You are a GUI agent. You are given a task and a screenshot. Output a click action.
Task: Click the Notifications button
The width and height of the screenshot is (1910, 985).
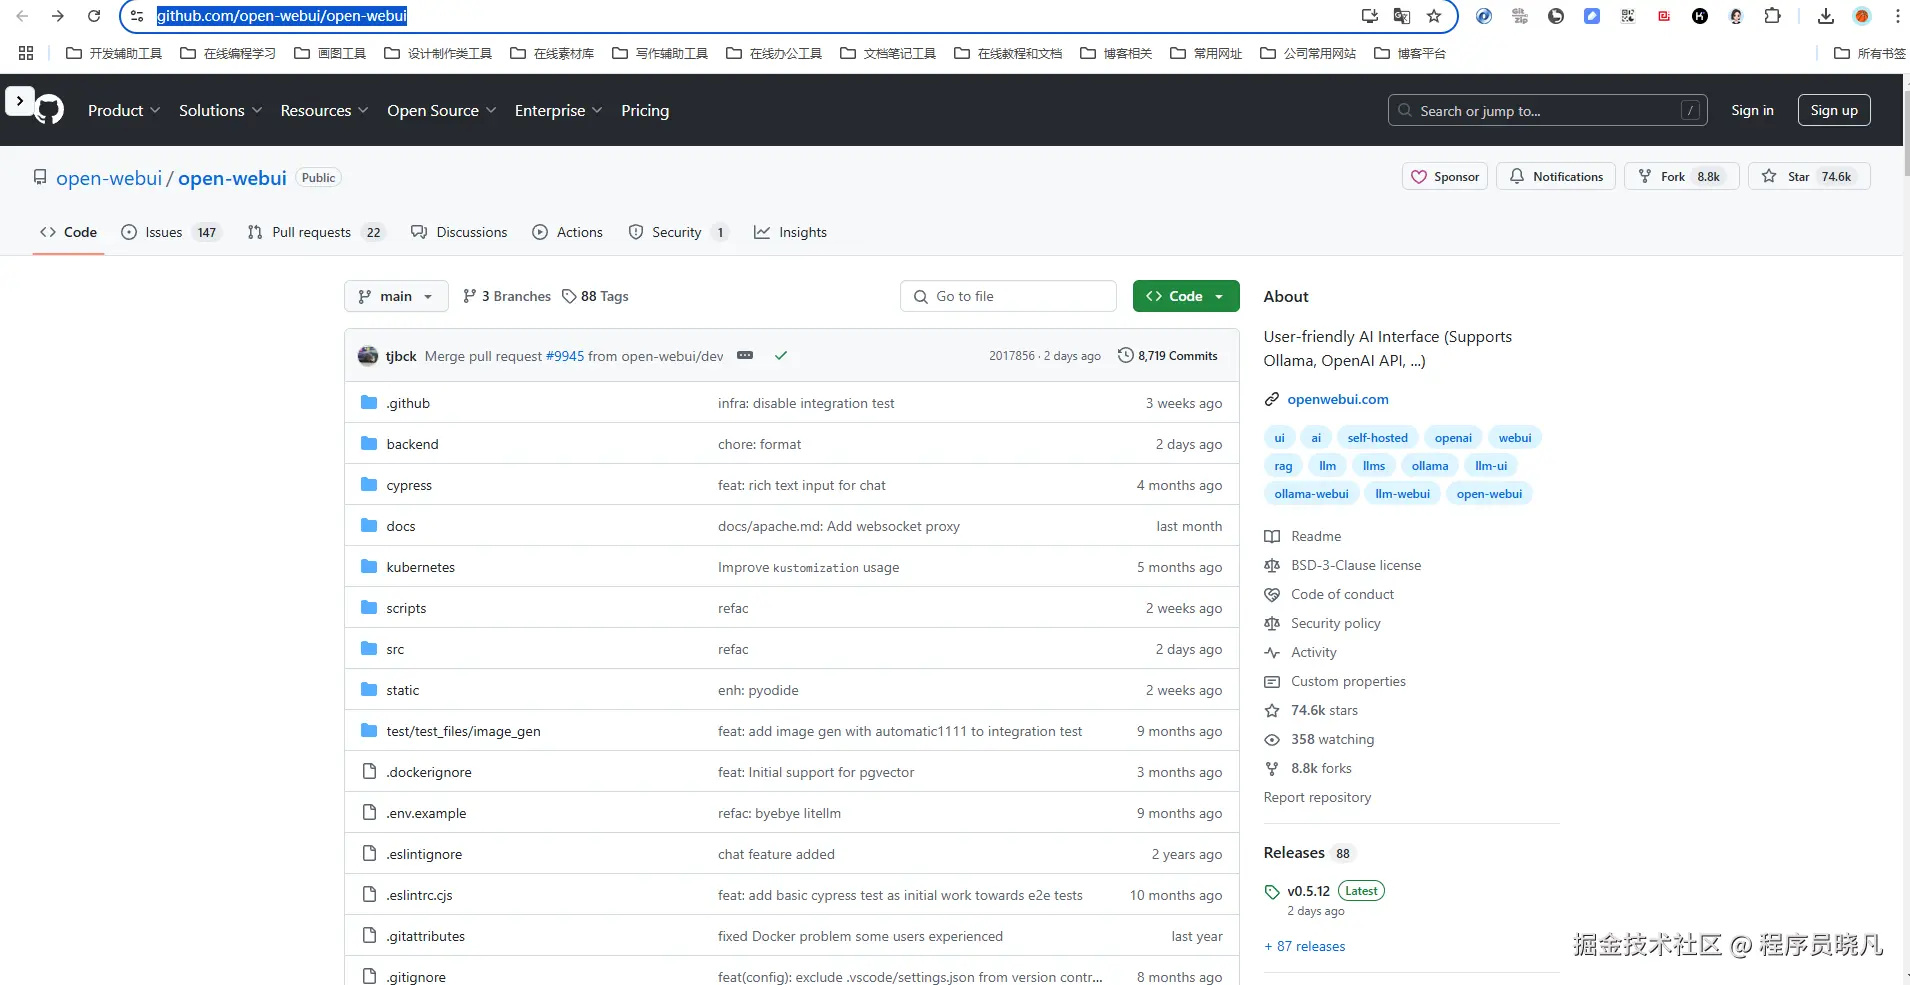[x=1556, y=177]
